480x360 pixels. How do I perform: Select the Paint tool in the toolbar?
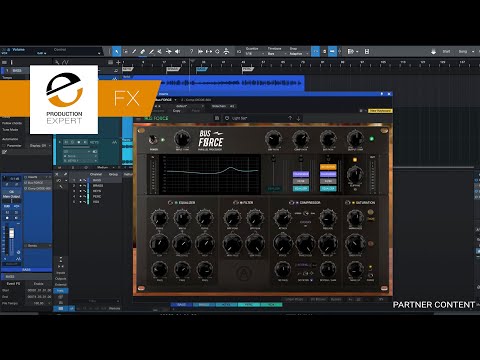click(151, 51)
